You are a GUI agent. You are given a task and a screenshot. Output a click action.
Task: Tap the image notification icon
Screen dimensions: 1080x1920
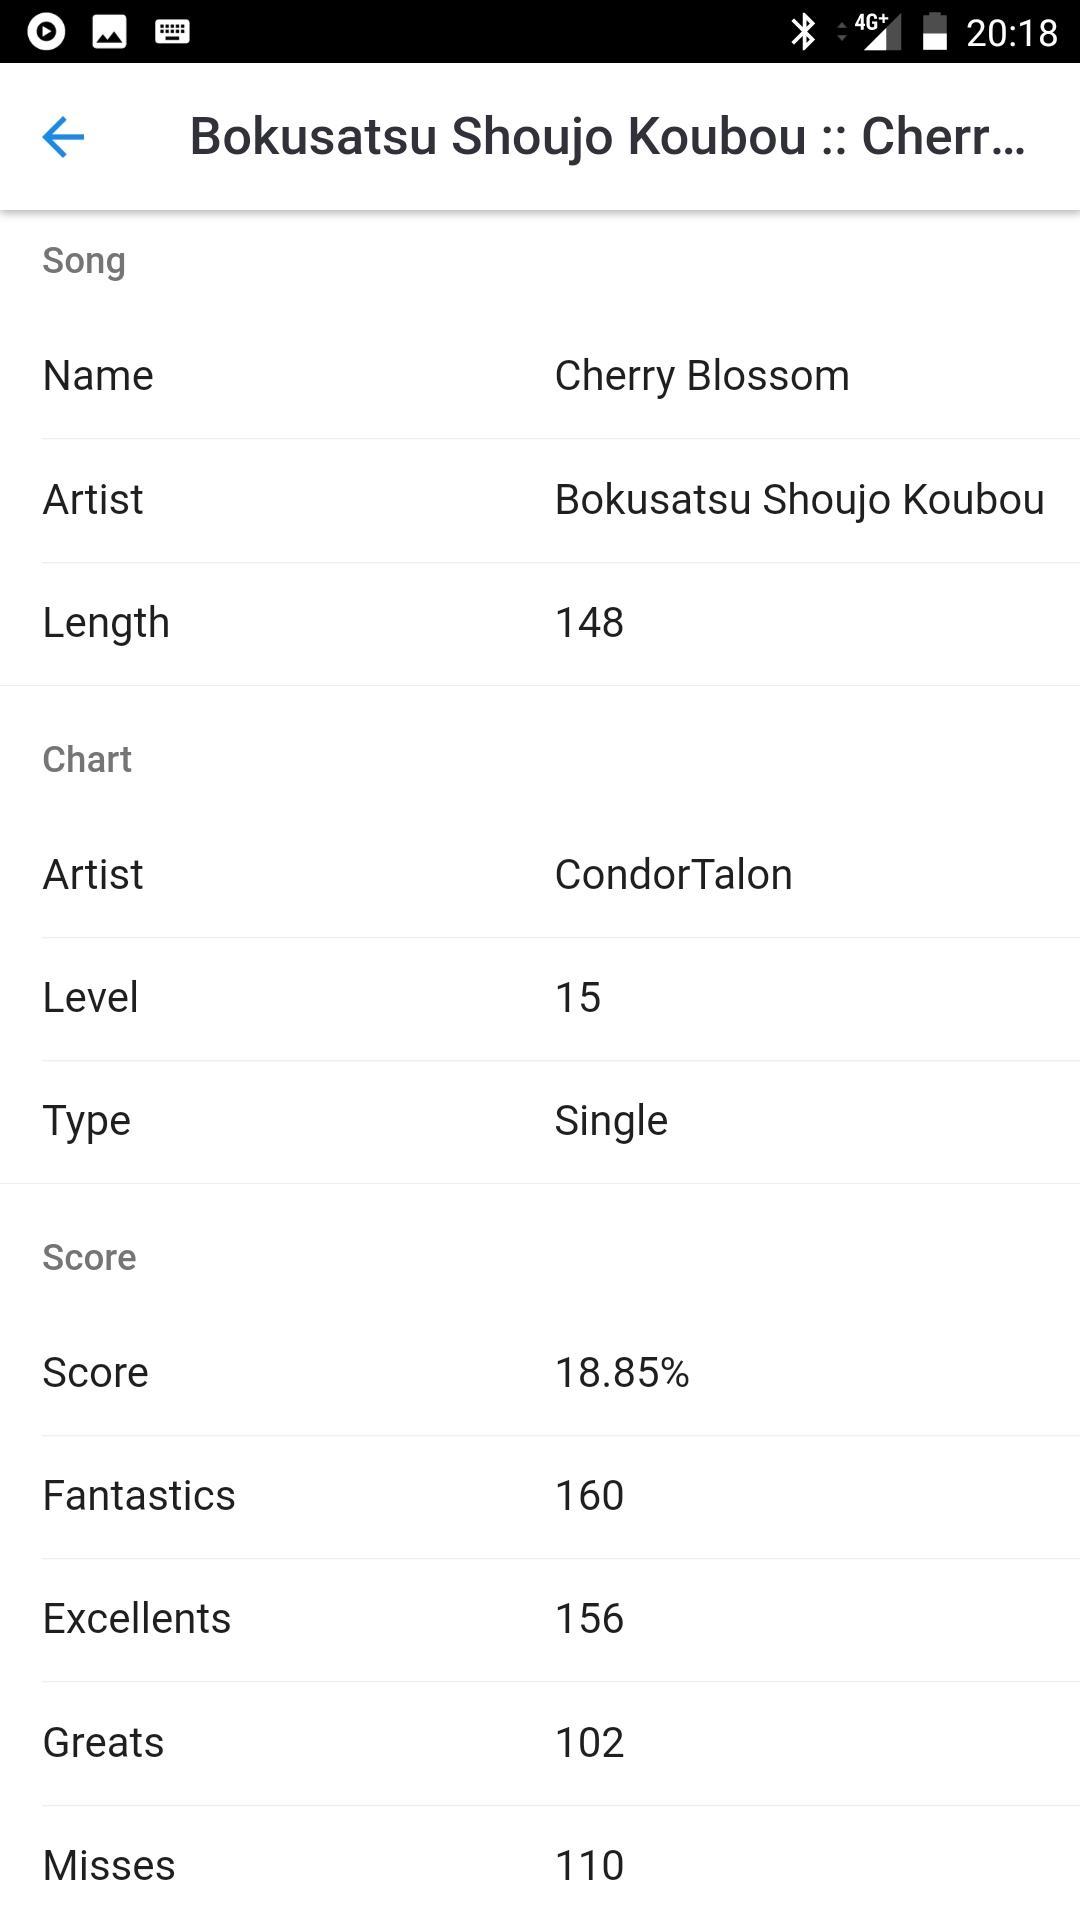[x=109, y=31]
